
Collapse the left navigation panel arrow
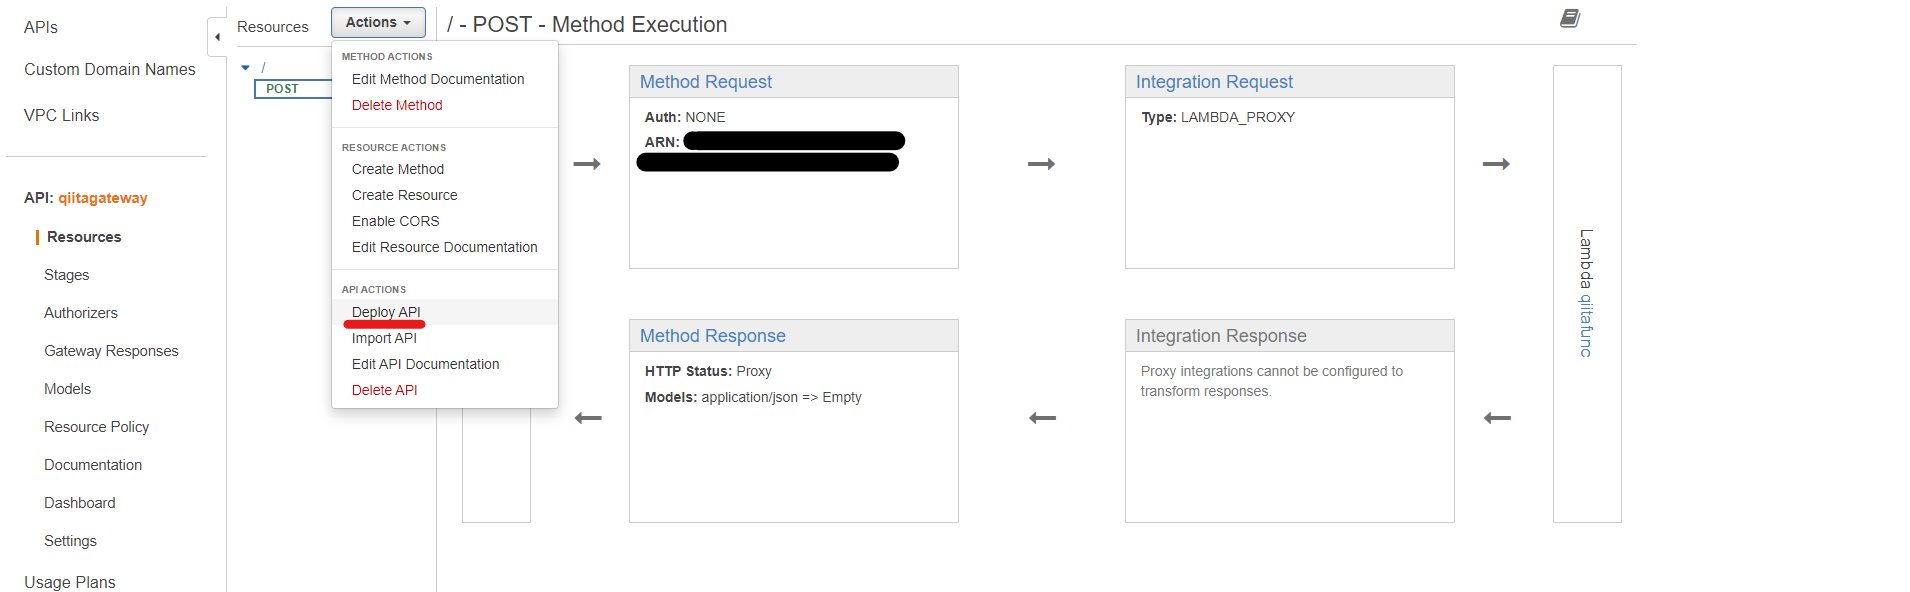pyautogui.click(x=217, y=37)
